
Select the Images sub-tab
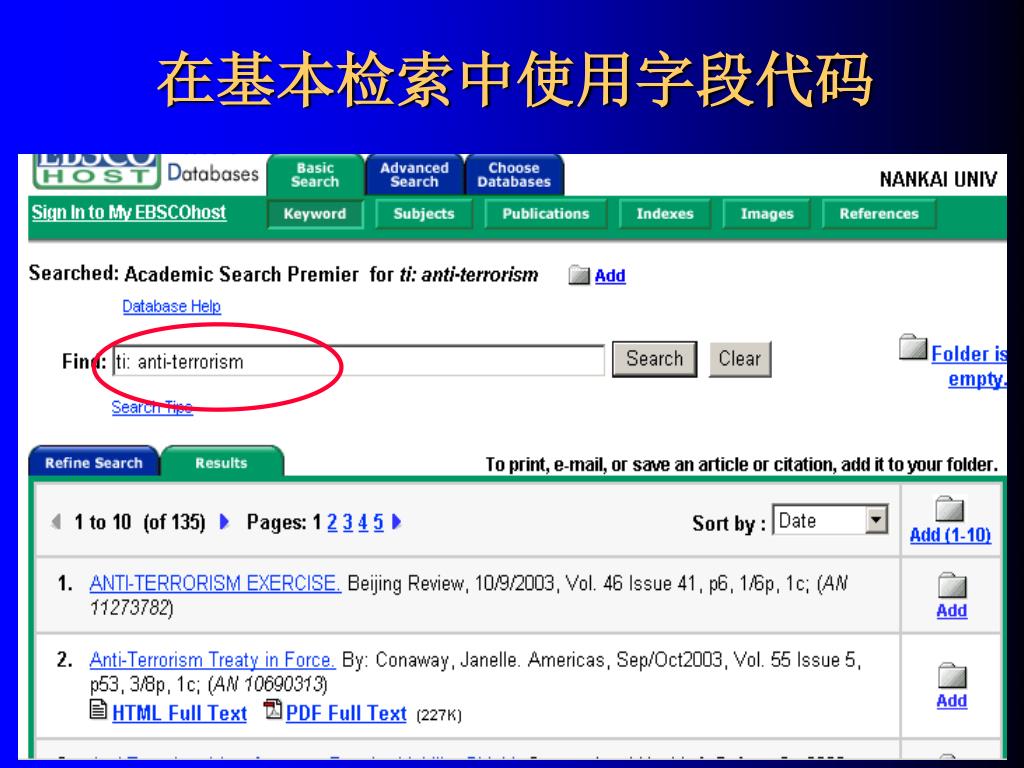tap(767, 214)
